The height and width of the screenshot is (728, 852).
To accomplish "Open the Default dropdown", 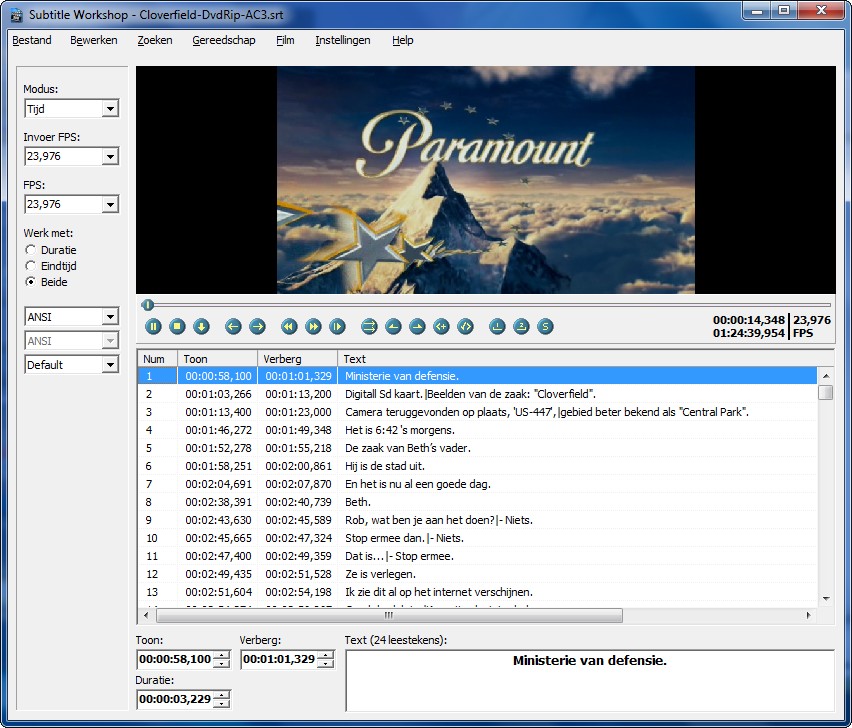I will (x=110, y=365).
